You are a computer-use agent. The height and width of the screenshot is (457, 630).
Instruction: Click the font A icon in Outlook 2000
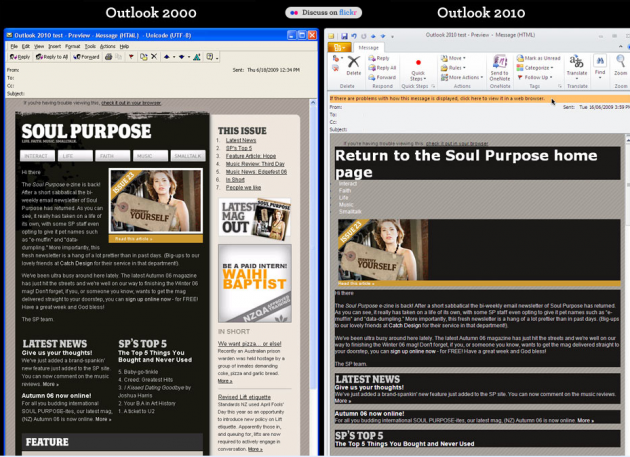[197, 57]
